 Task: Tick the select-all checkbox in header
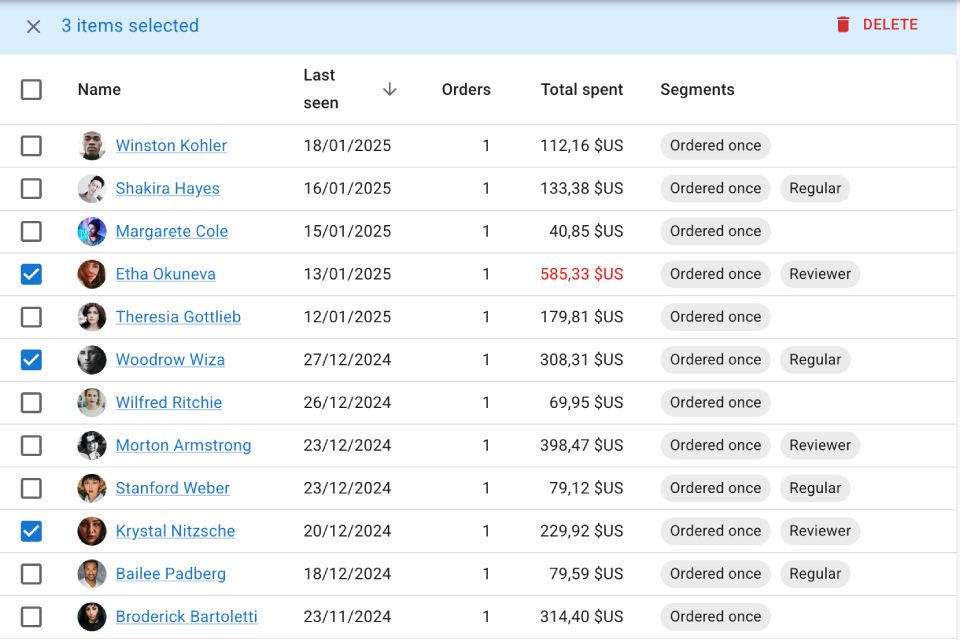click(x=32, y=90)
